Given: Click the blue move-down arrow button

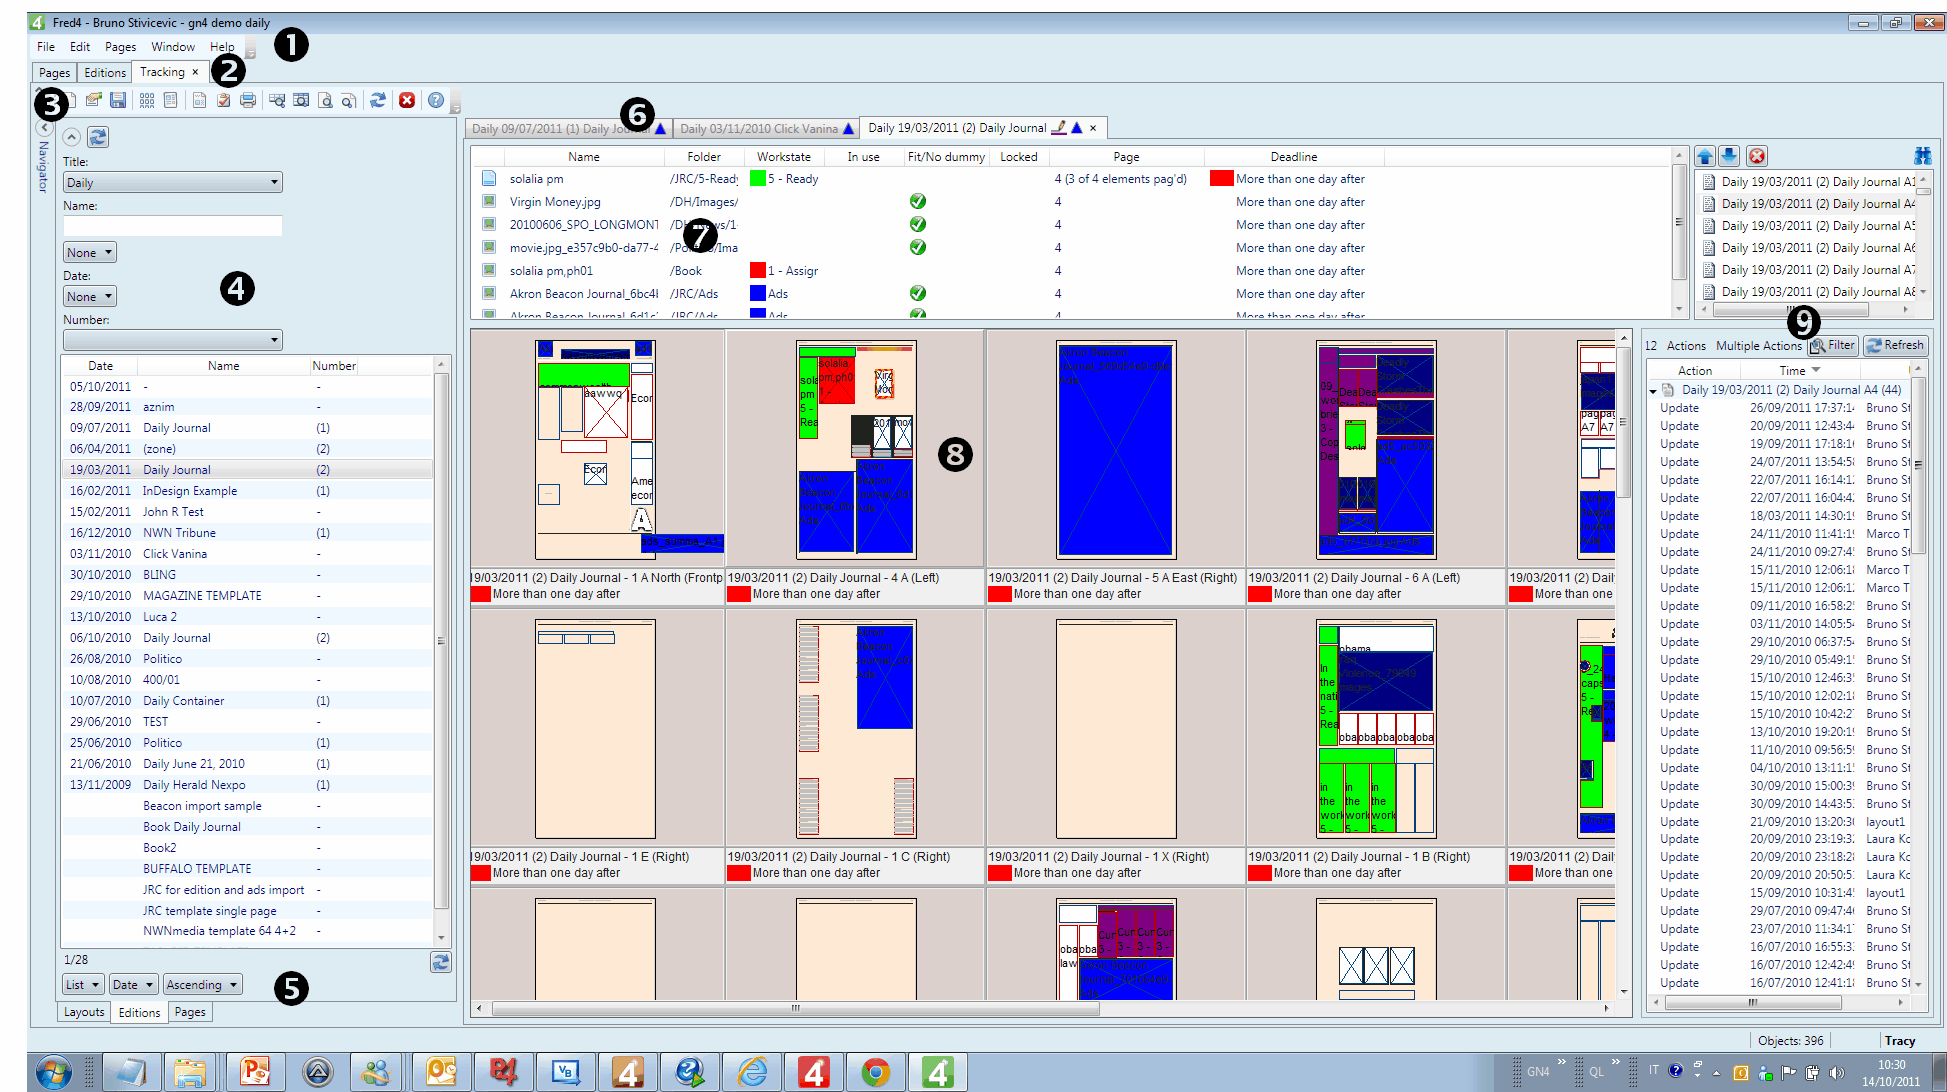Looking at the screenshot, I should tap(1729, 156).
